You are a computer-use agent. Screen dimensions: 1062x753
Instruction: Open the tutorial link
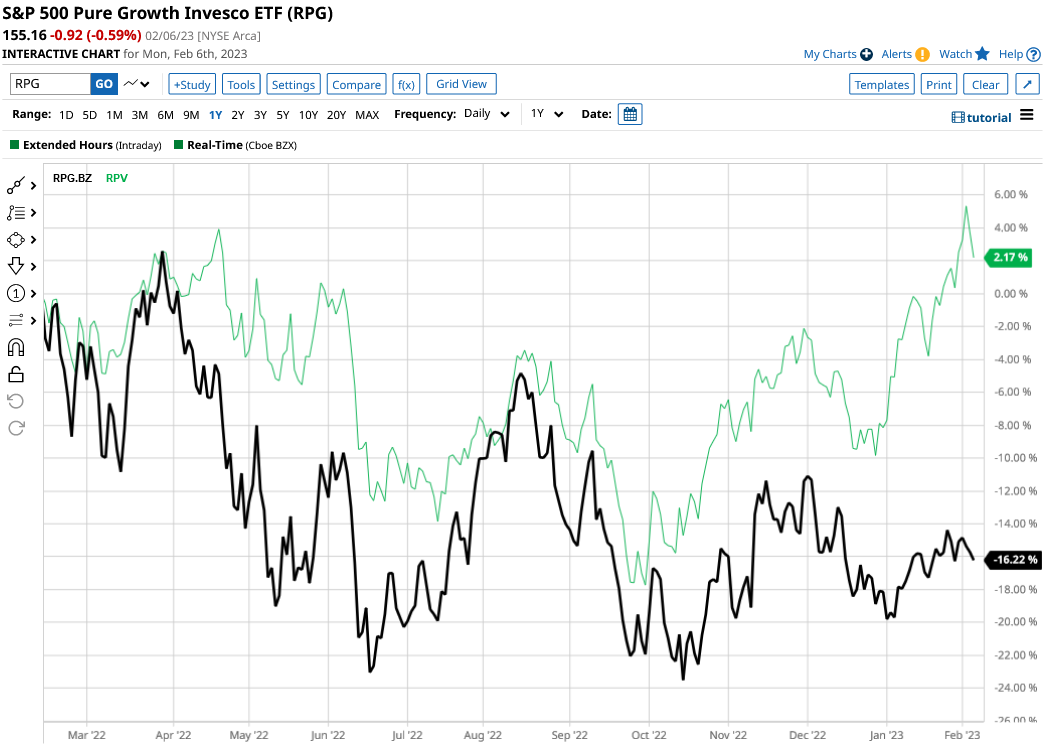[x=981, y=117]
